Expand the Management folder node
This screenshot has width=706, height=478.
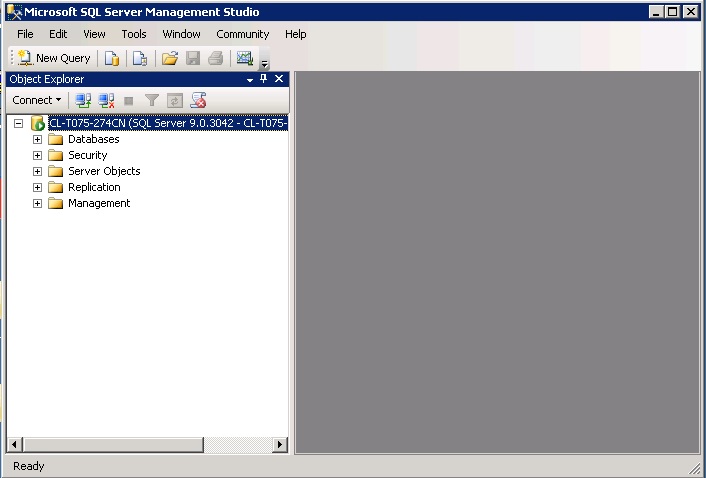coord(37,203)
